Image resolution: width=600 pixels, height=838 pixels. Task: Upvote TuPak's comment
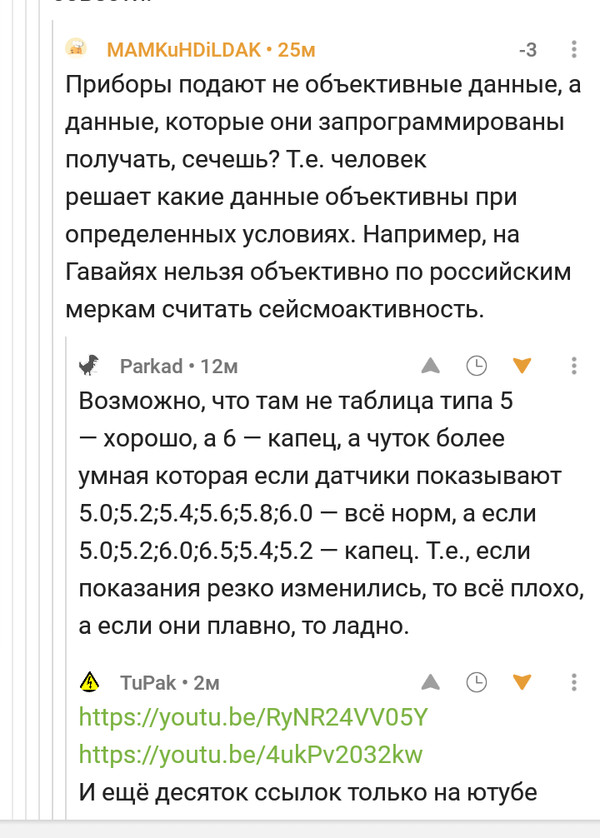pyautogui.click(x=430, y=683)
